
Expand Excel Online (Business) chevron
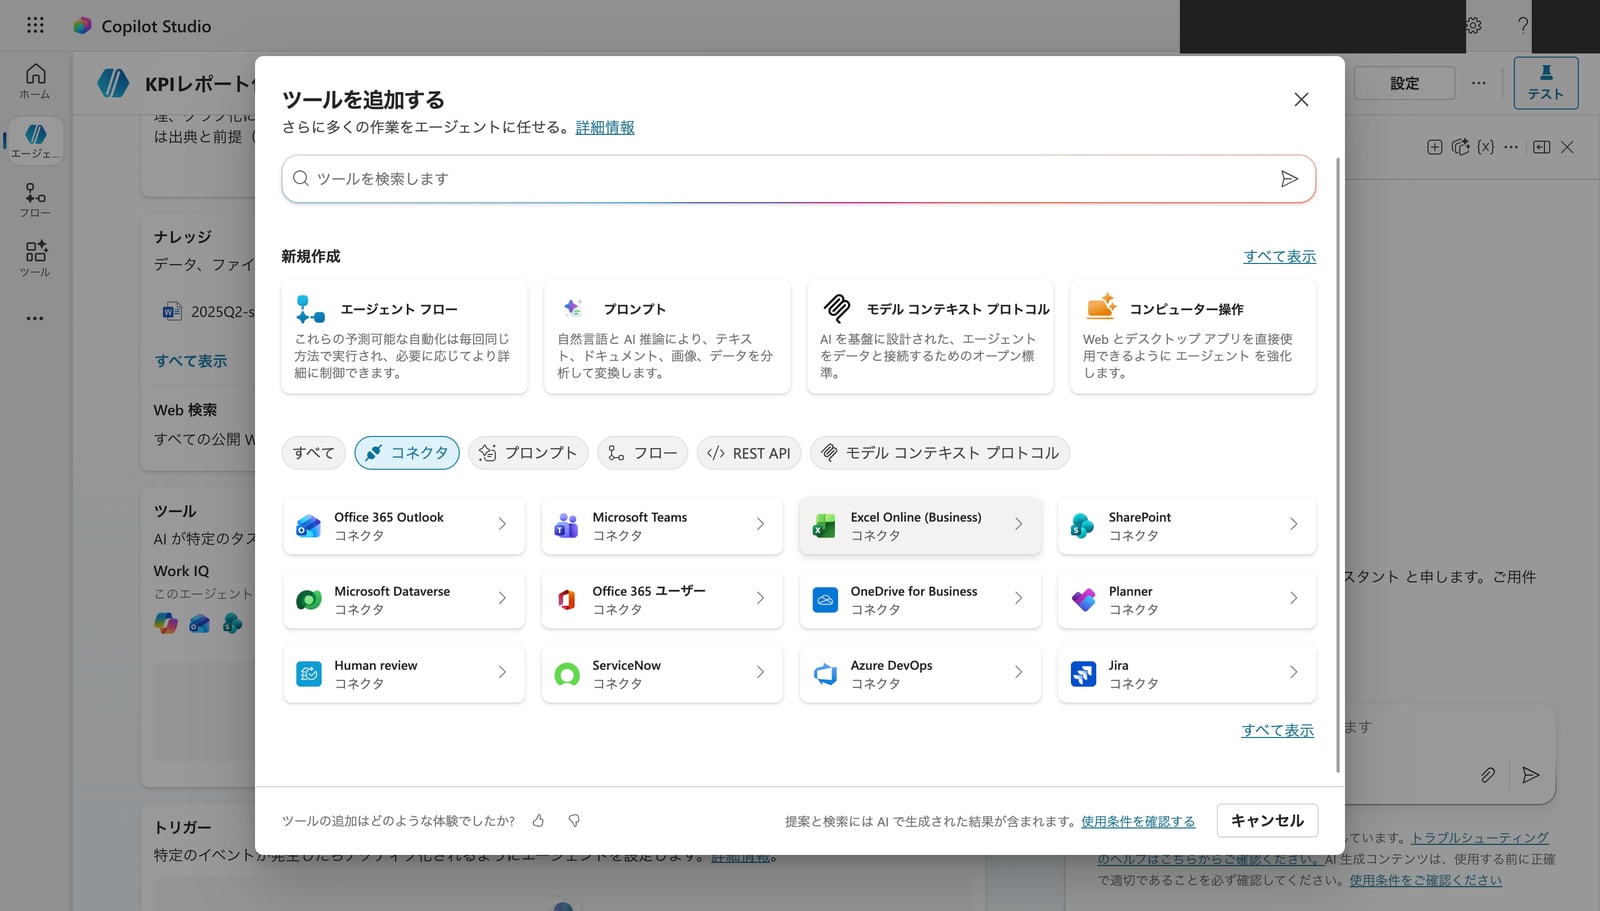pyautogui.click(x=1018, y=524)
